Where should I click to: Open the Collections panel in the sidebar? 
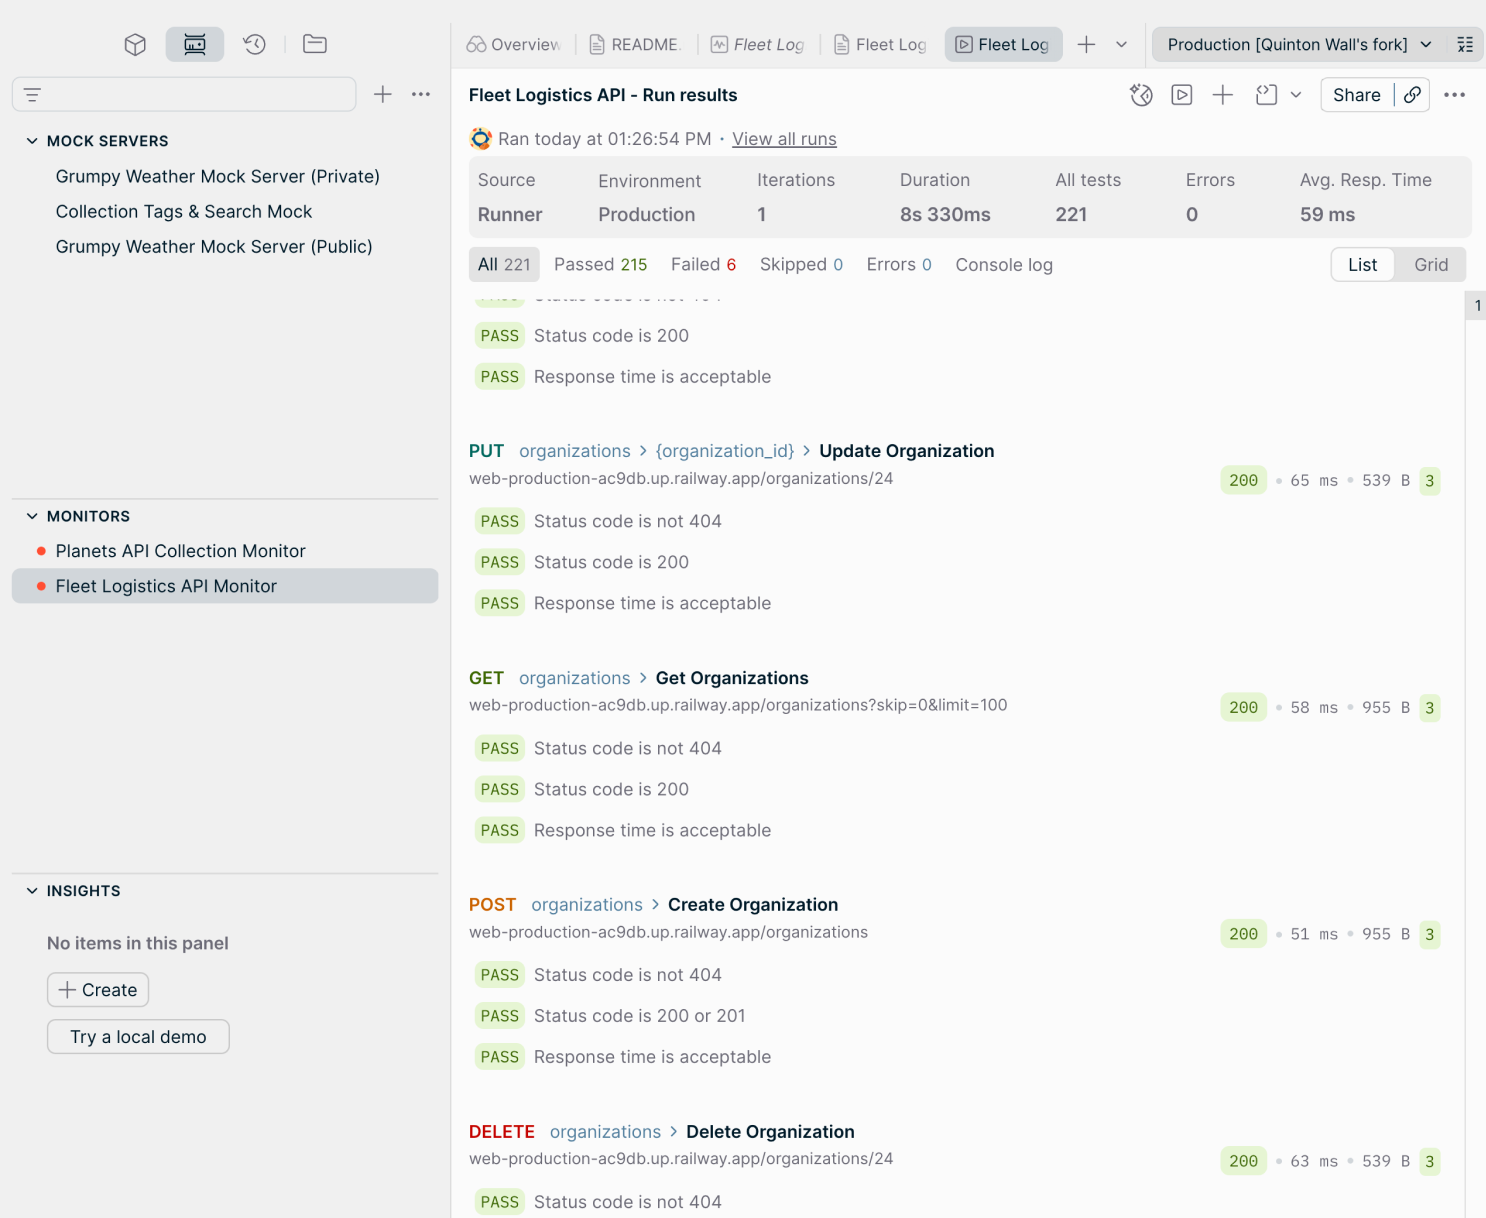135,44
